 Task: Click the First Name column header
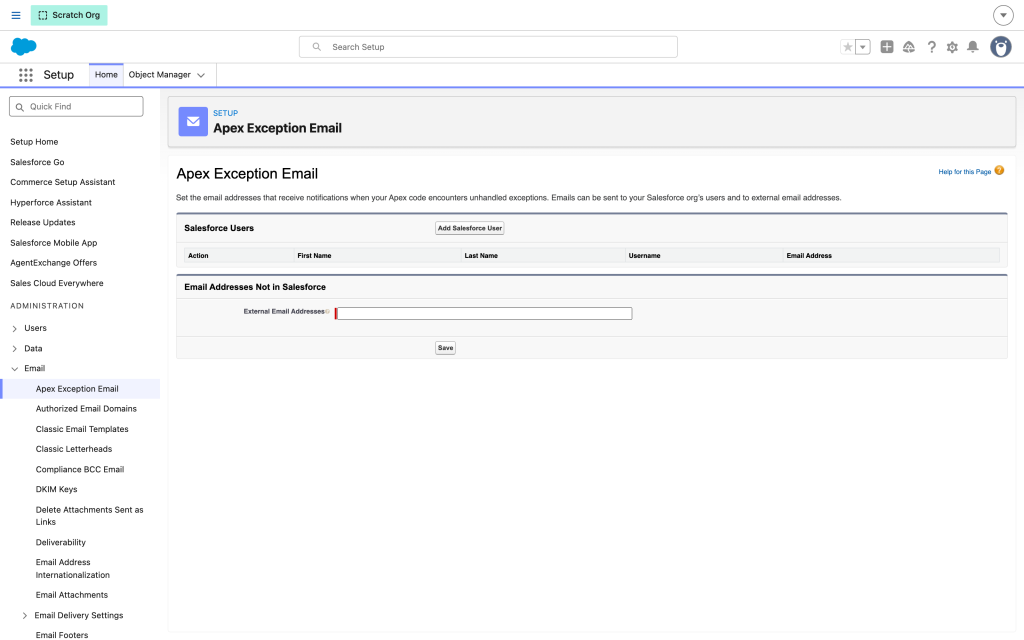(314, 256)
